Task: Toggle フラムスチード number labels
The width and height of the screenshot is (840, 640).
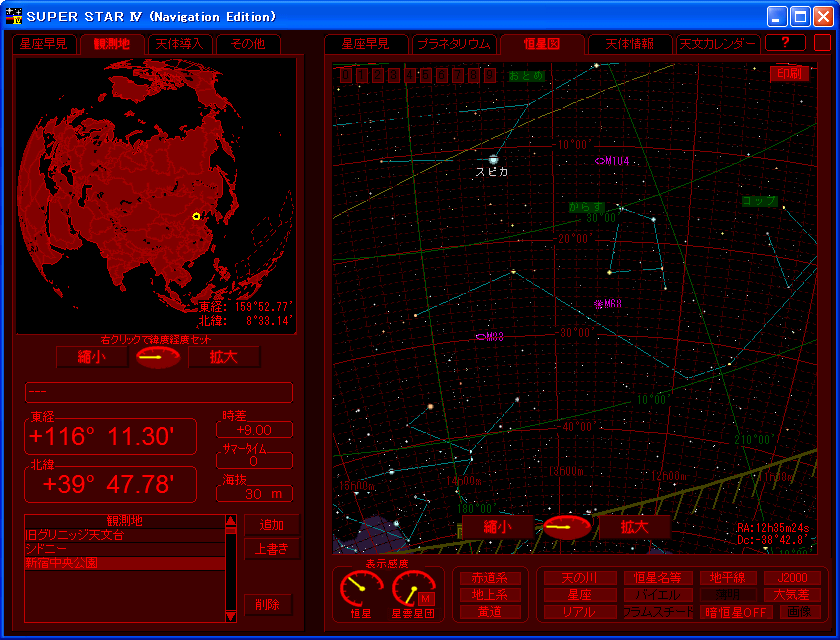Action: tap(658, 612)
